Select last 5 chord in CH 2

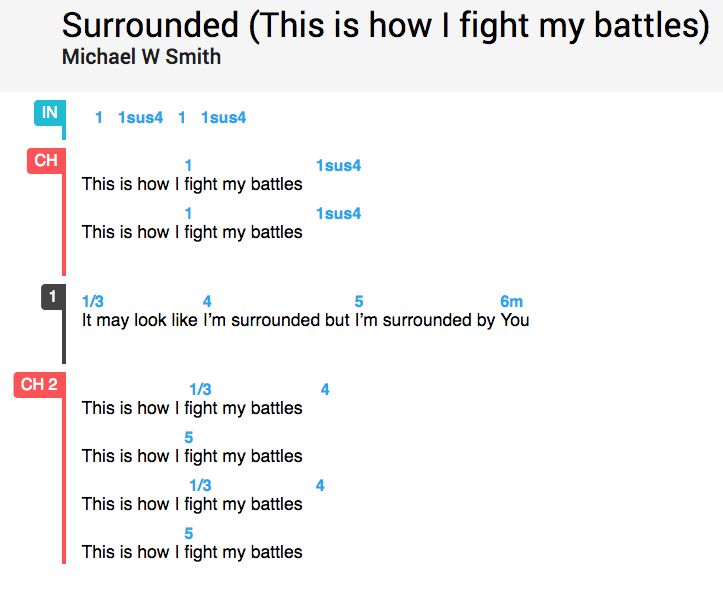(x=189, y=534)
